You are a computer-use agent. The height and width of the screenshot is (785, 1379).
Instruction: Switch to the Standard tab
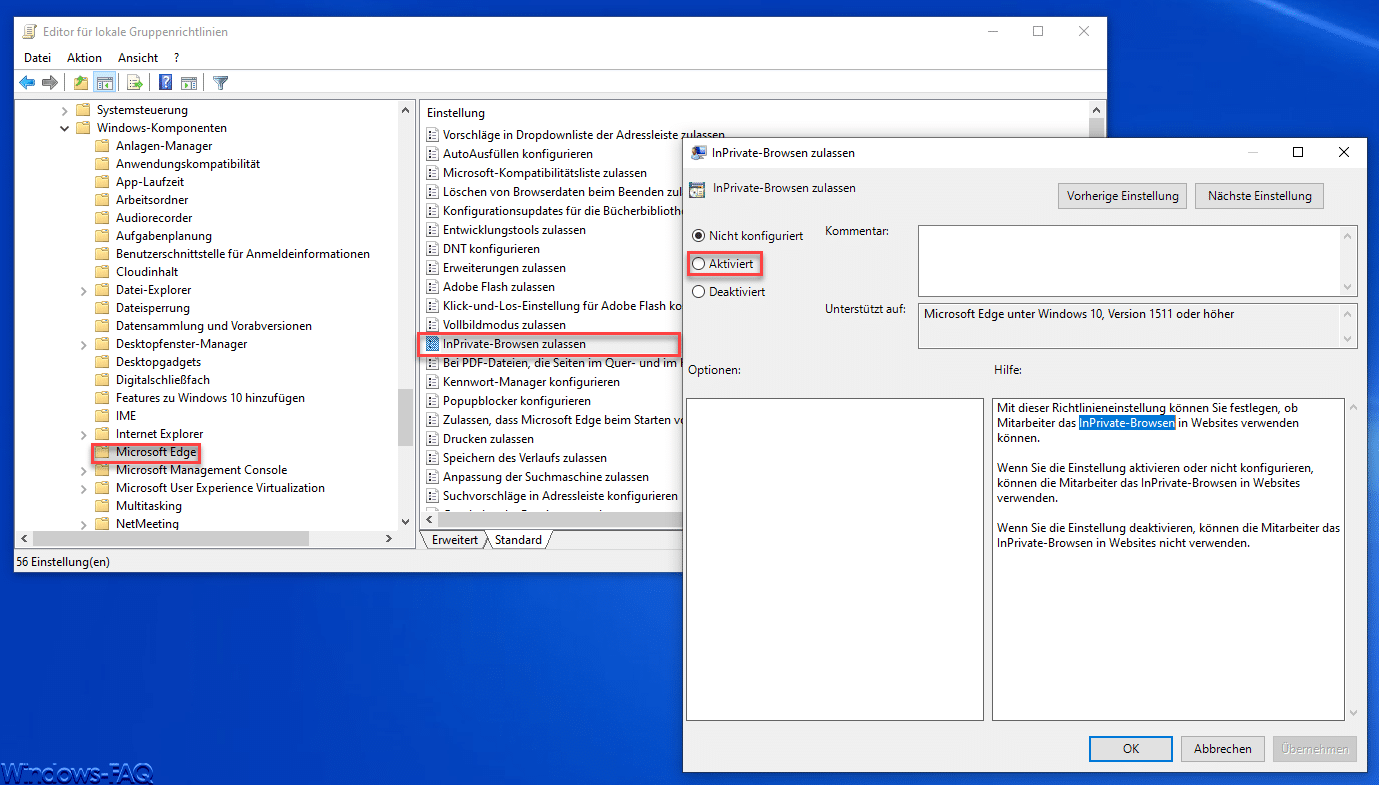[x=518, y=540]
